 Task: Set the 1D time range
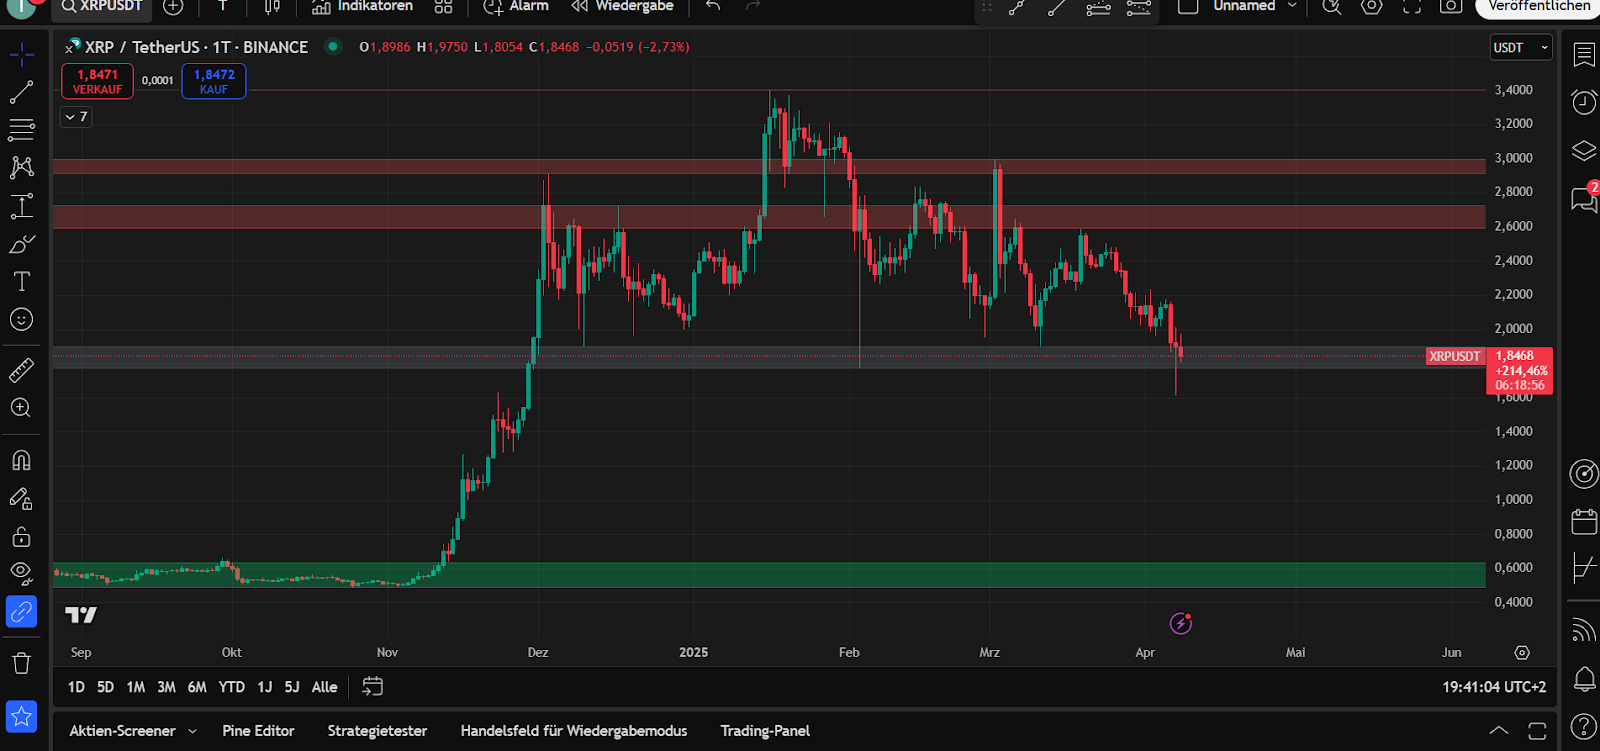[x=76, y=687]
